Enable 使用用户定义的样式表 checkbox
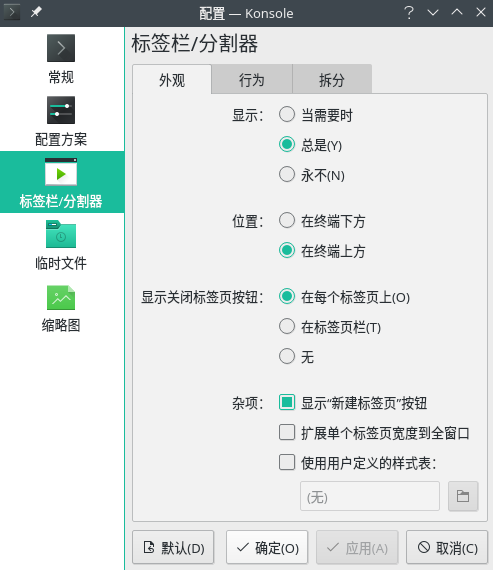This screenshot has width=493, height=570. click(x=357, y=462)
